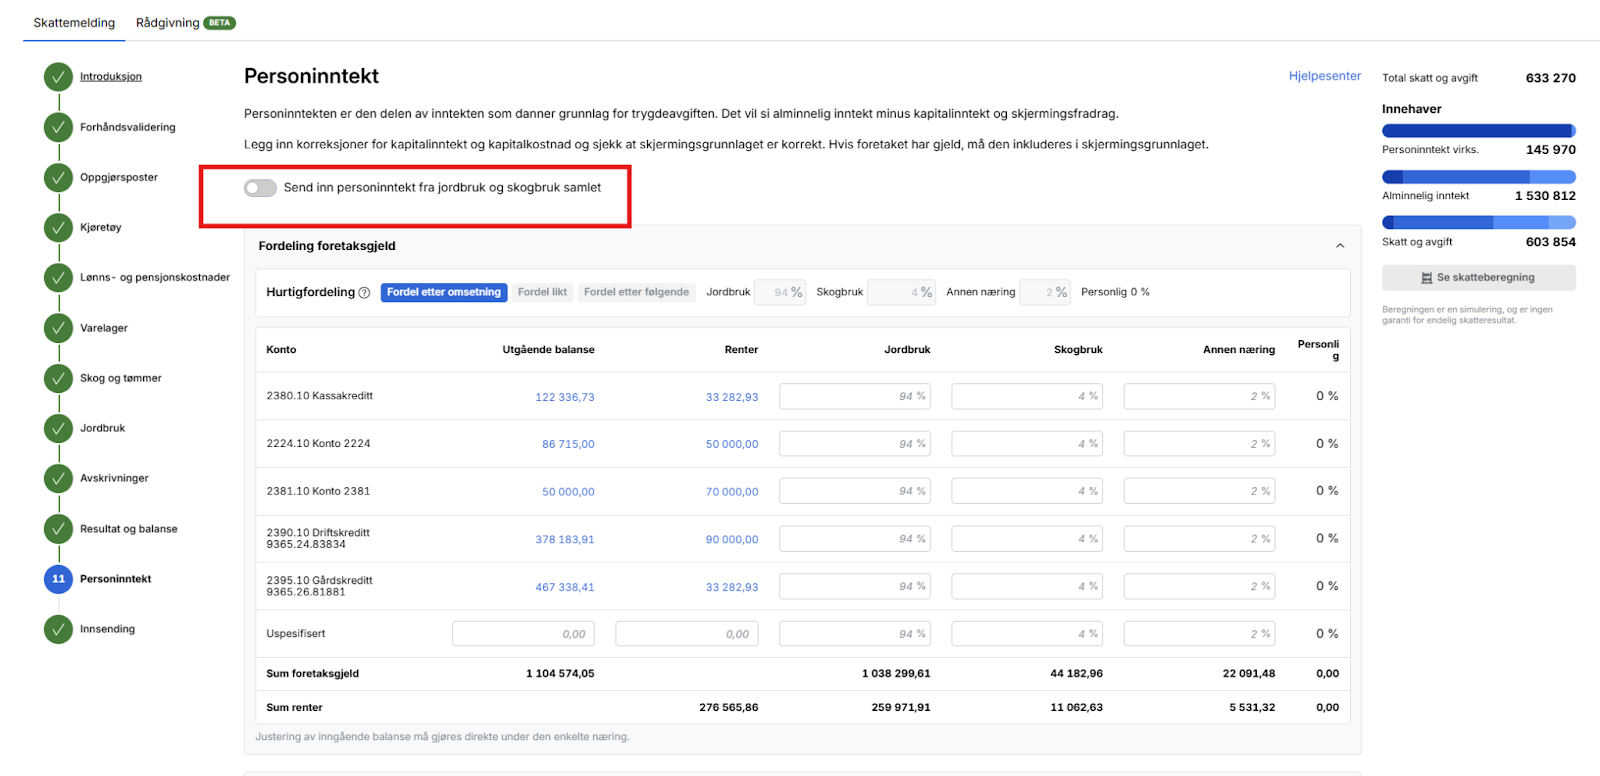Switch to the Skattemelding tab
Screen dimensions: 1600x776
[74, 22]
